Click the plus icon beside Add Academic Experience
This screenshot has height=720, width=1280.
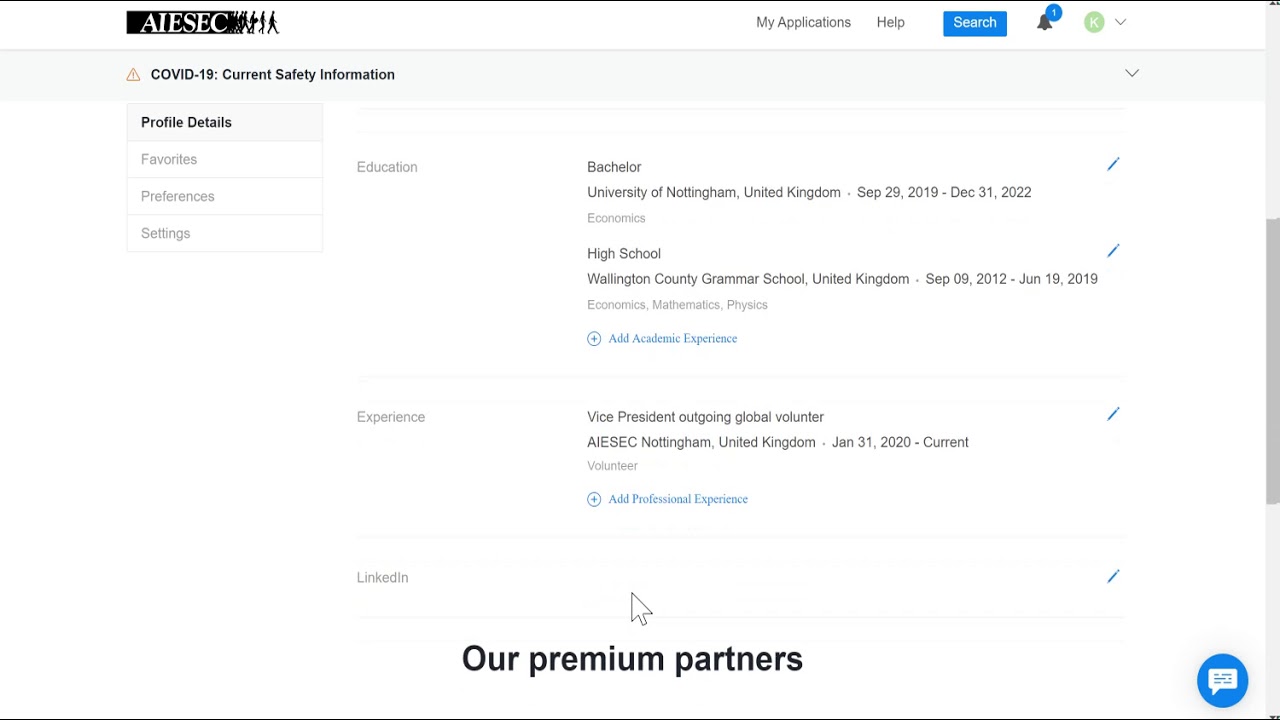594,339
